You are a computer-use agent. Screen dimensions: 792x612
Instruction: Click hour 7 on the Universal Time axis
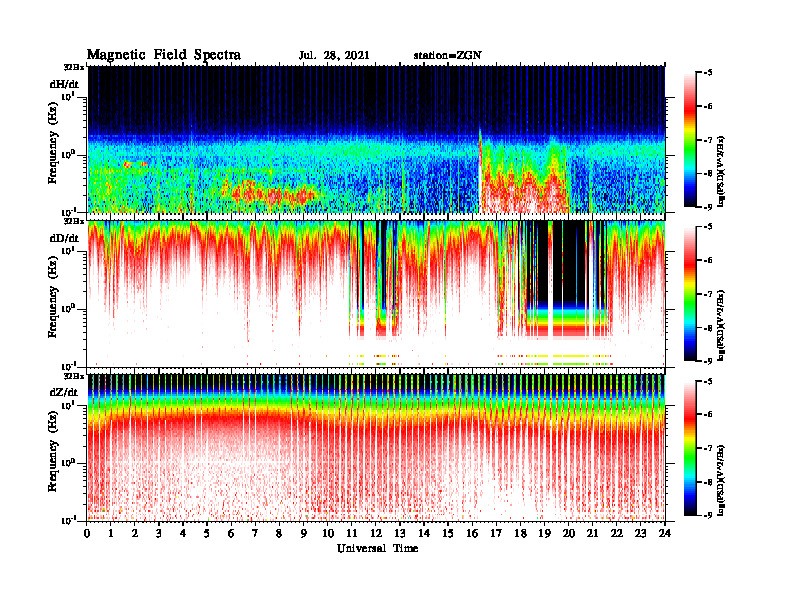[256, 534]
